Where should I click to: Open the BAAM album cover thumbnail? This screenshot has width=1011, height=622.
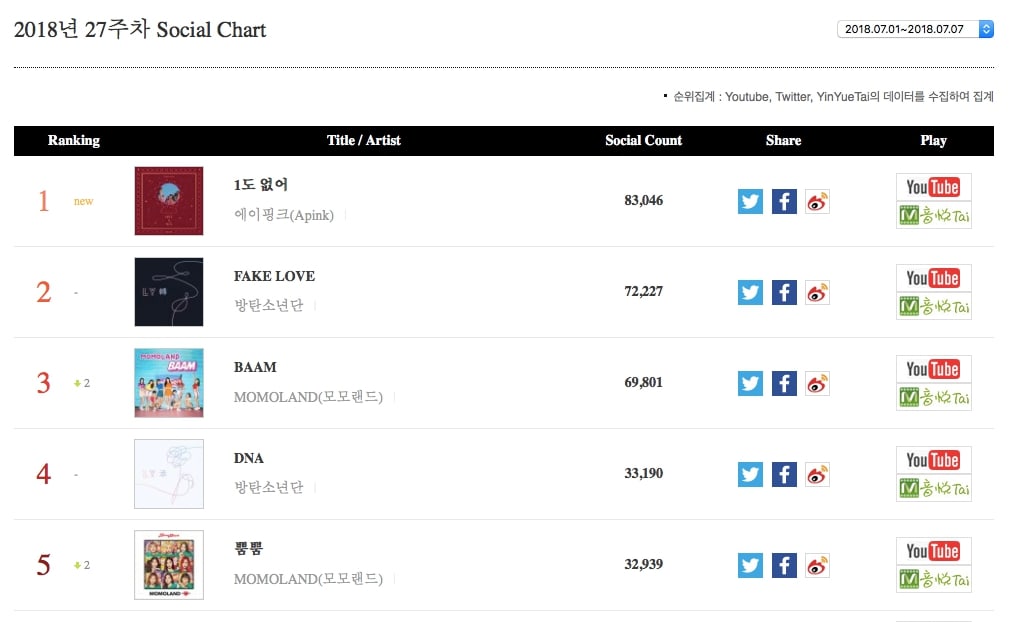tap(169, 383)
